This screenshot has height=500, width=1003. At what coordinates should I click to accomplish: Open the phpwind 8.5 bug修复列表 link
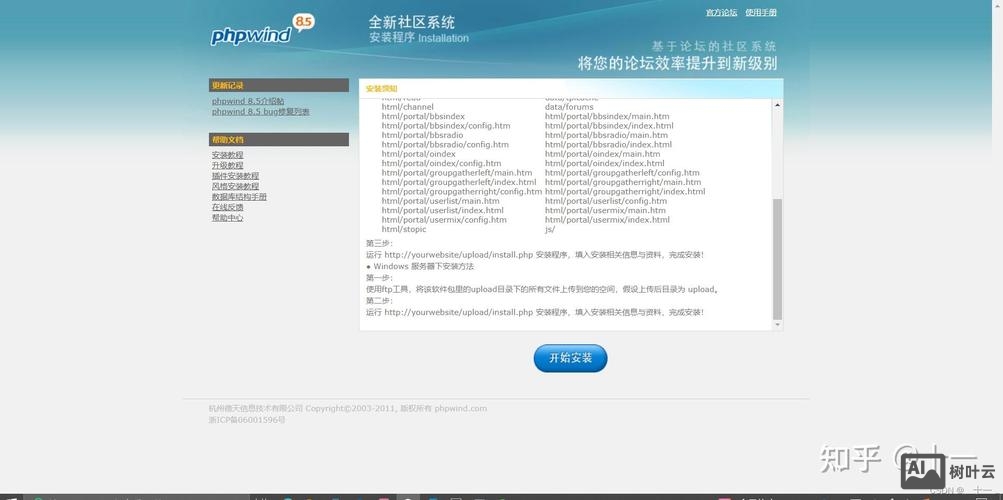261,111
